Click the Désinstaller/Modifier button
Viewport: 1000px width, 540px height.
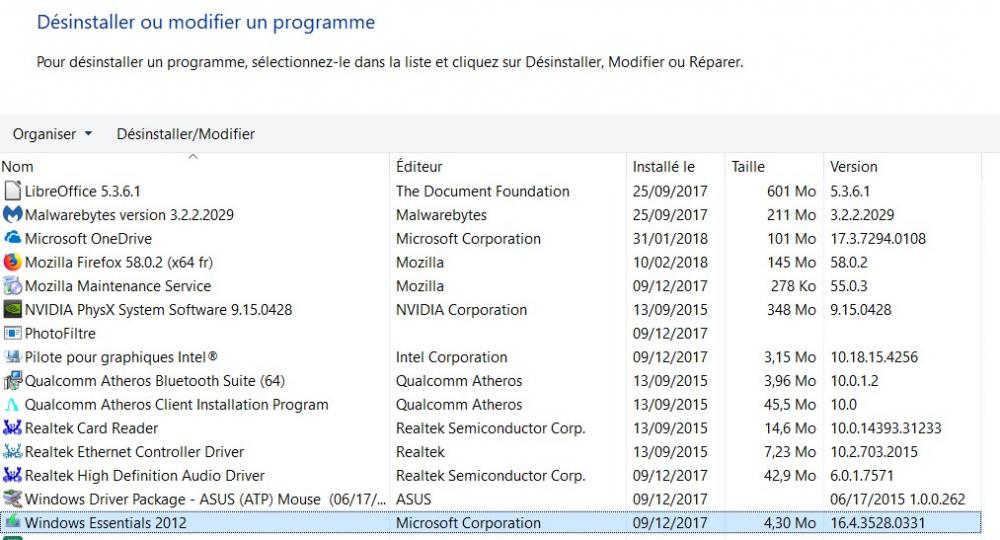pos(186,134)
